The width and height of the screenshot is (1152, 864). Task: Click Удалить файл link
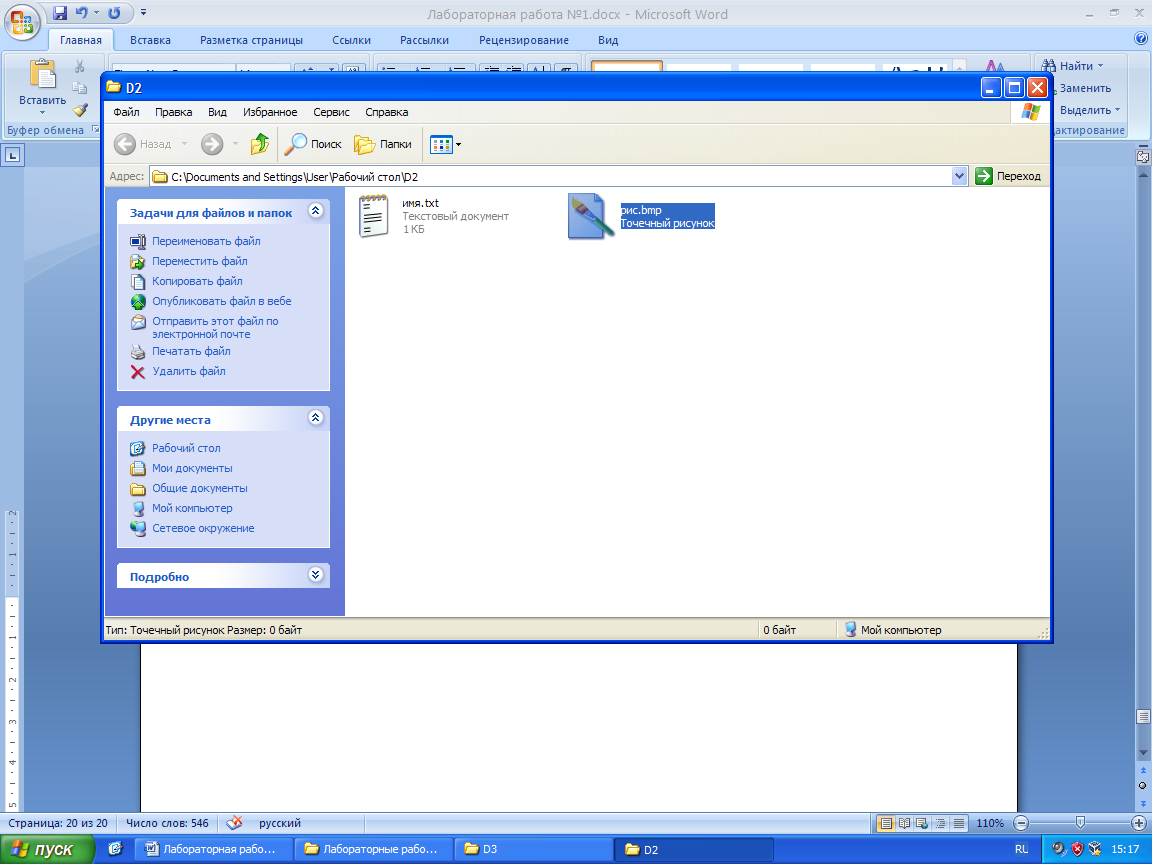click(188, 371)
